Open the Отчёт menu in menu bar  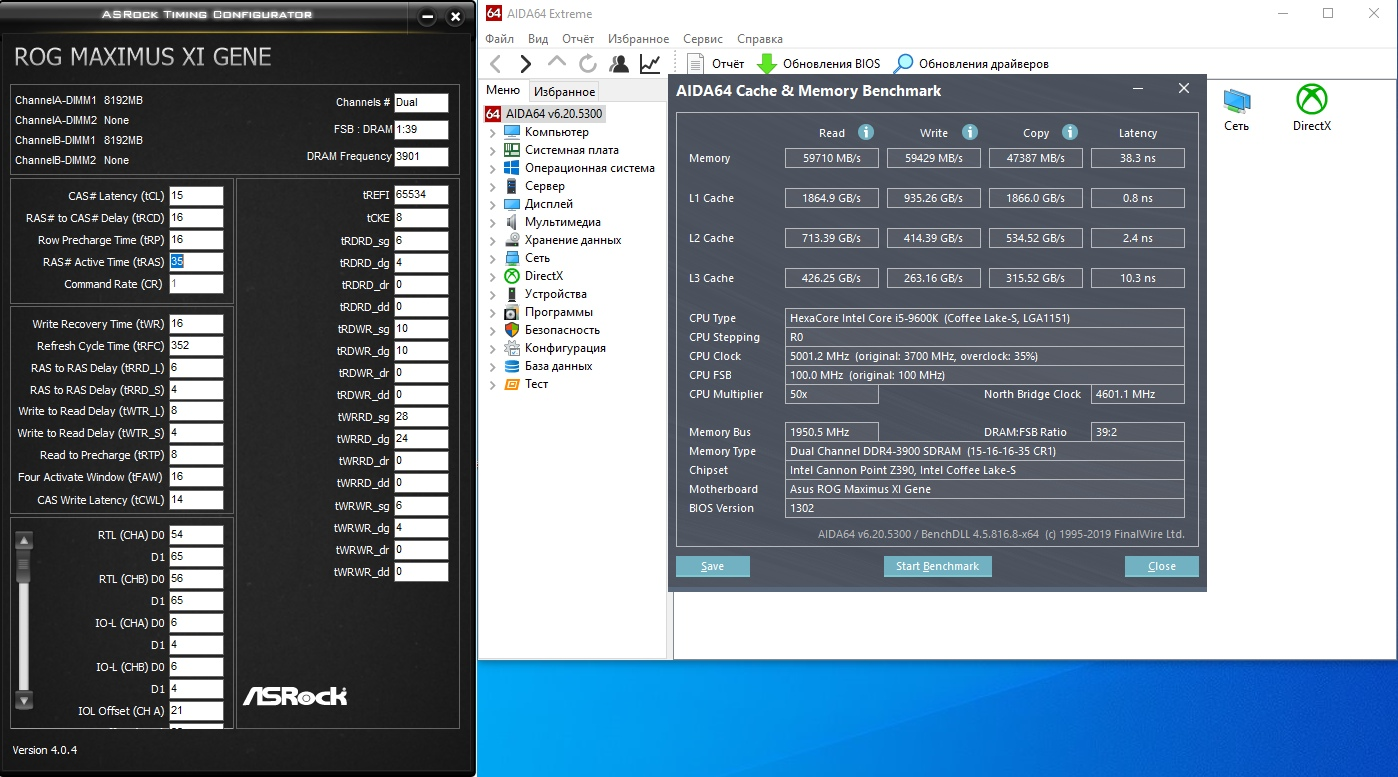pyautogui.click(x=578, y=39)
